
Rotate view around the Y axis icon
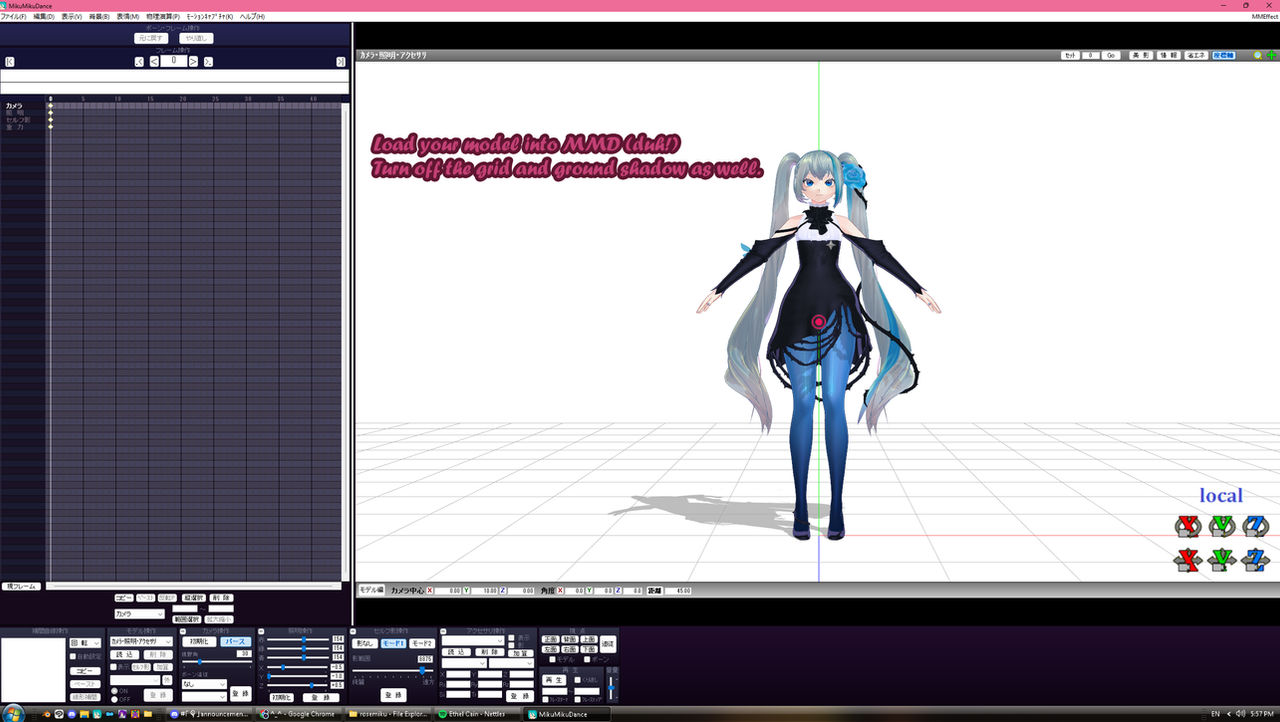click(x=1221, y=526)
